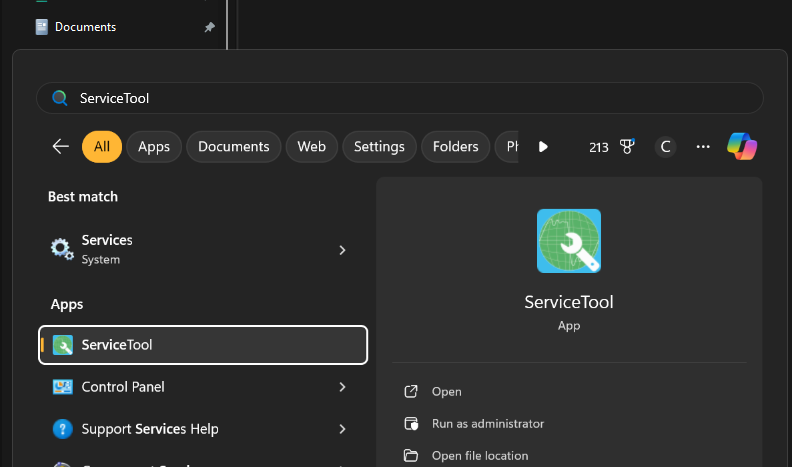Screen dimensions: 792x467
Task: Switch to the Folders filter tab
Action: (456, 147)
